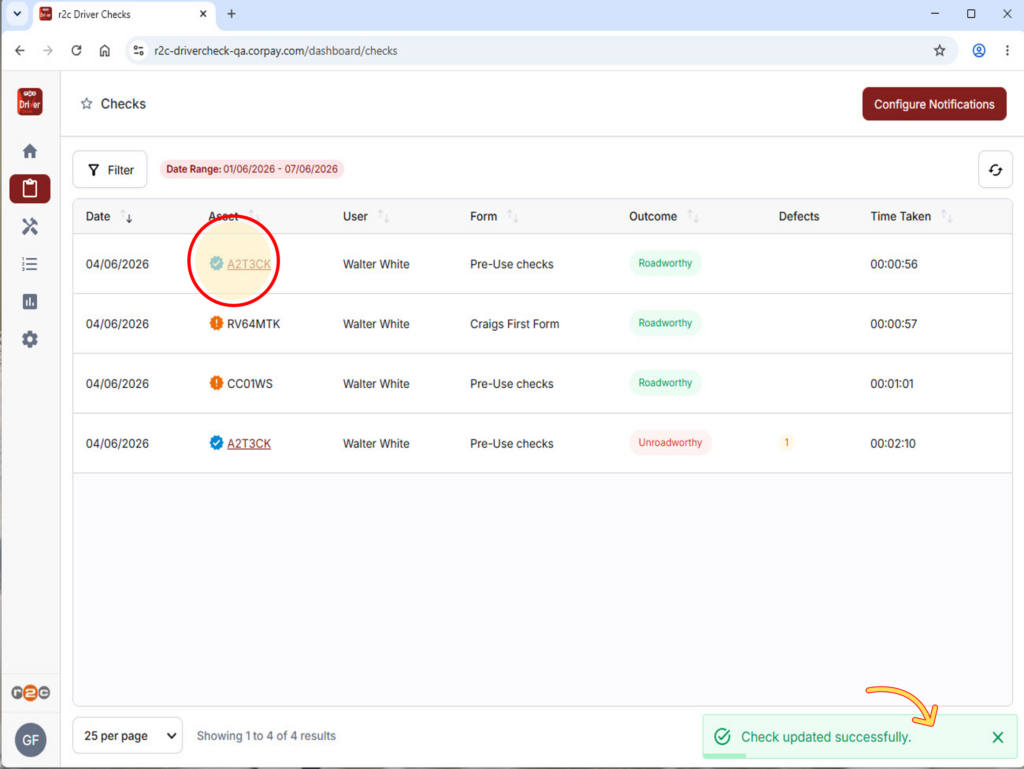Change the '25 per page' dropdown
Screen dimensions: 1024x769
point(127,736)
